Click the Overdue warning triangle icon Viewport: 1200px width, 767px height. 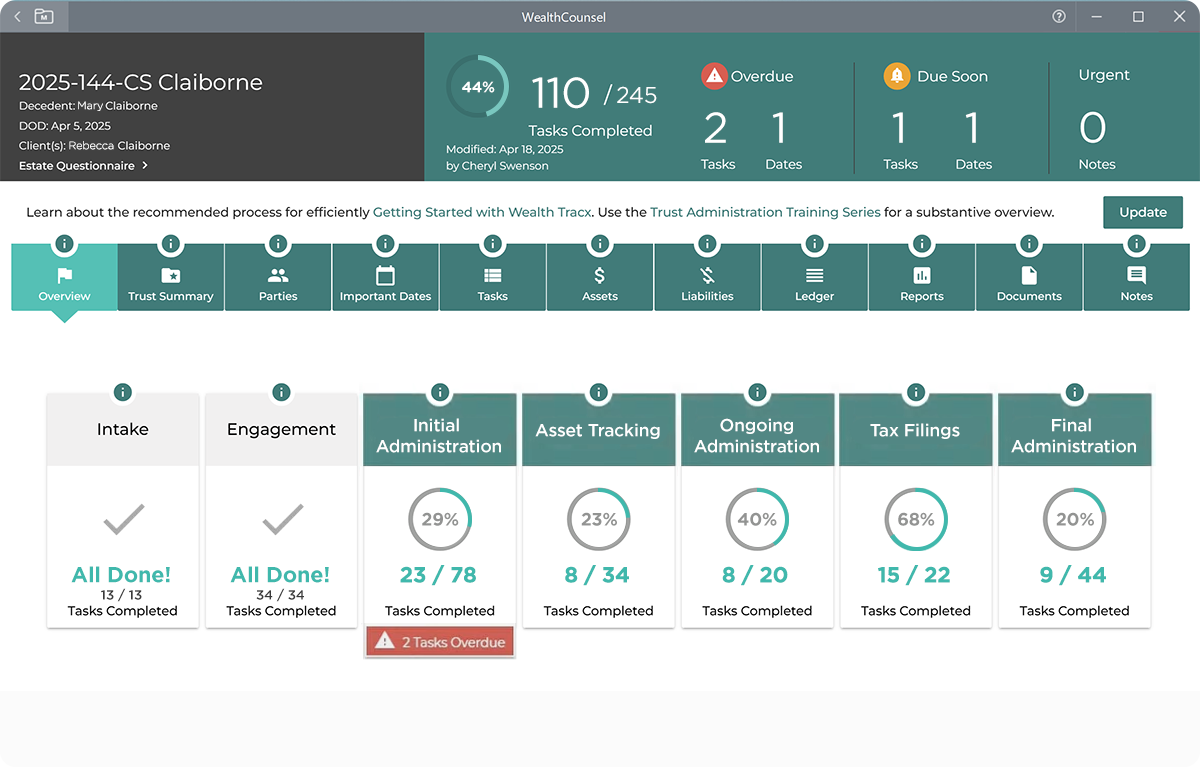(714, 75)
